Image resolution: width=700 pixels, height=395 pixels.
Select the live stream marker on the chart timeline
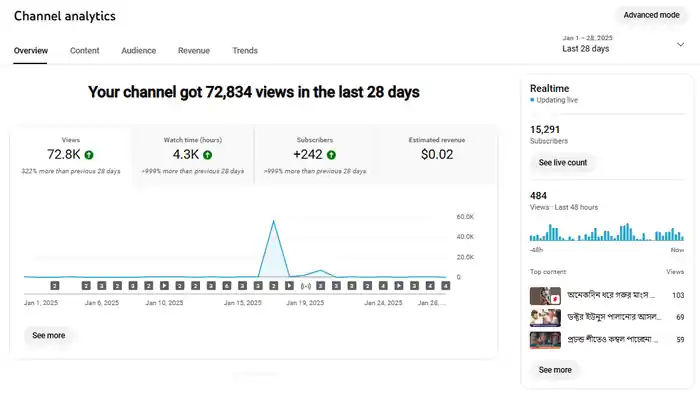tap(305, 286)
